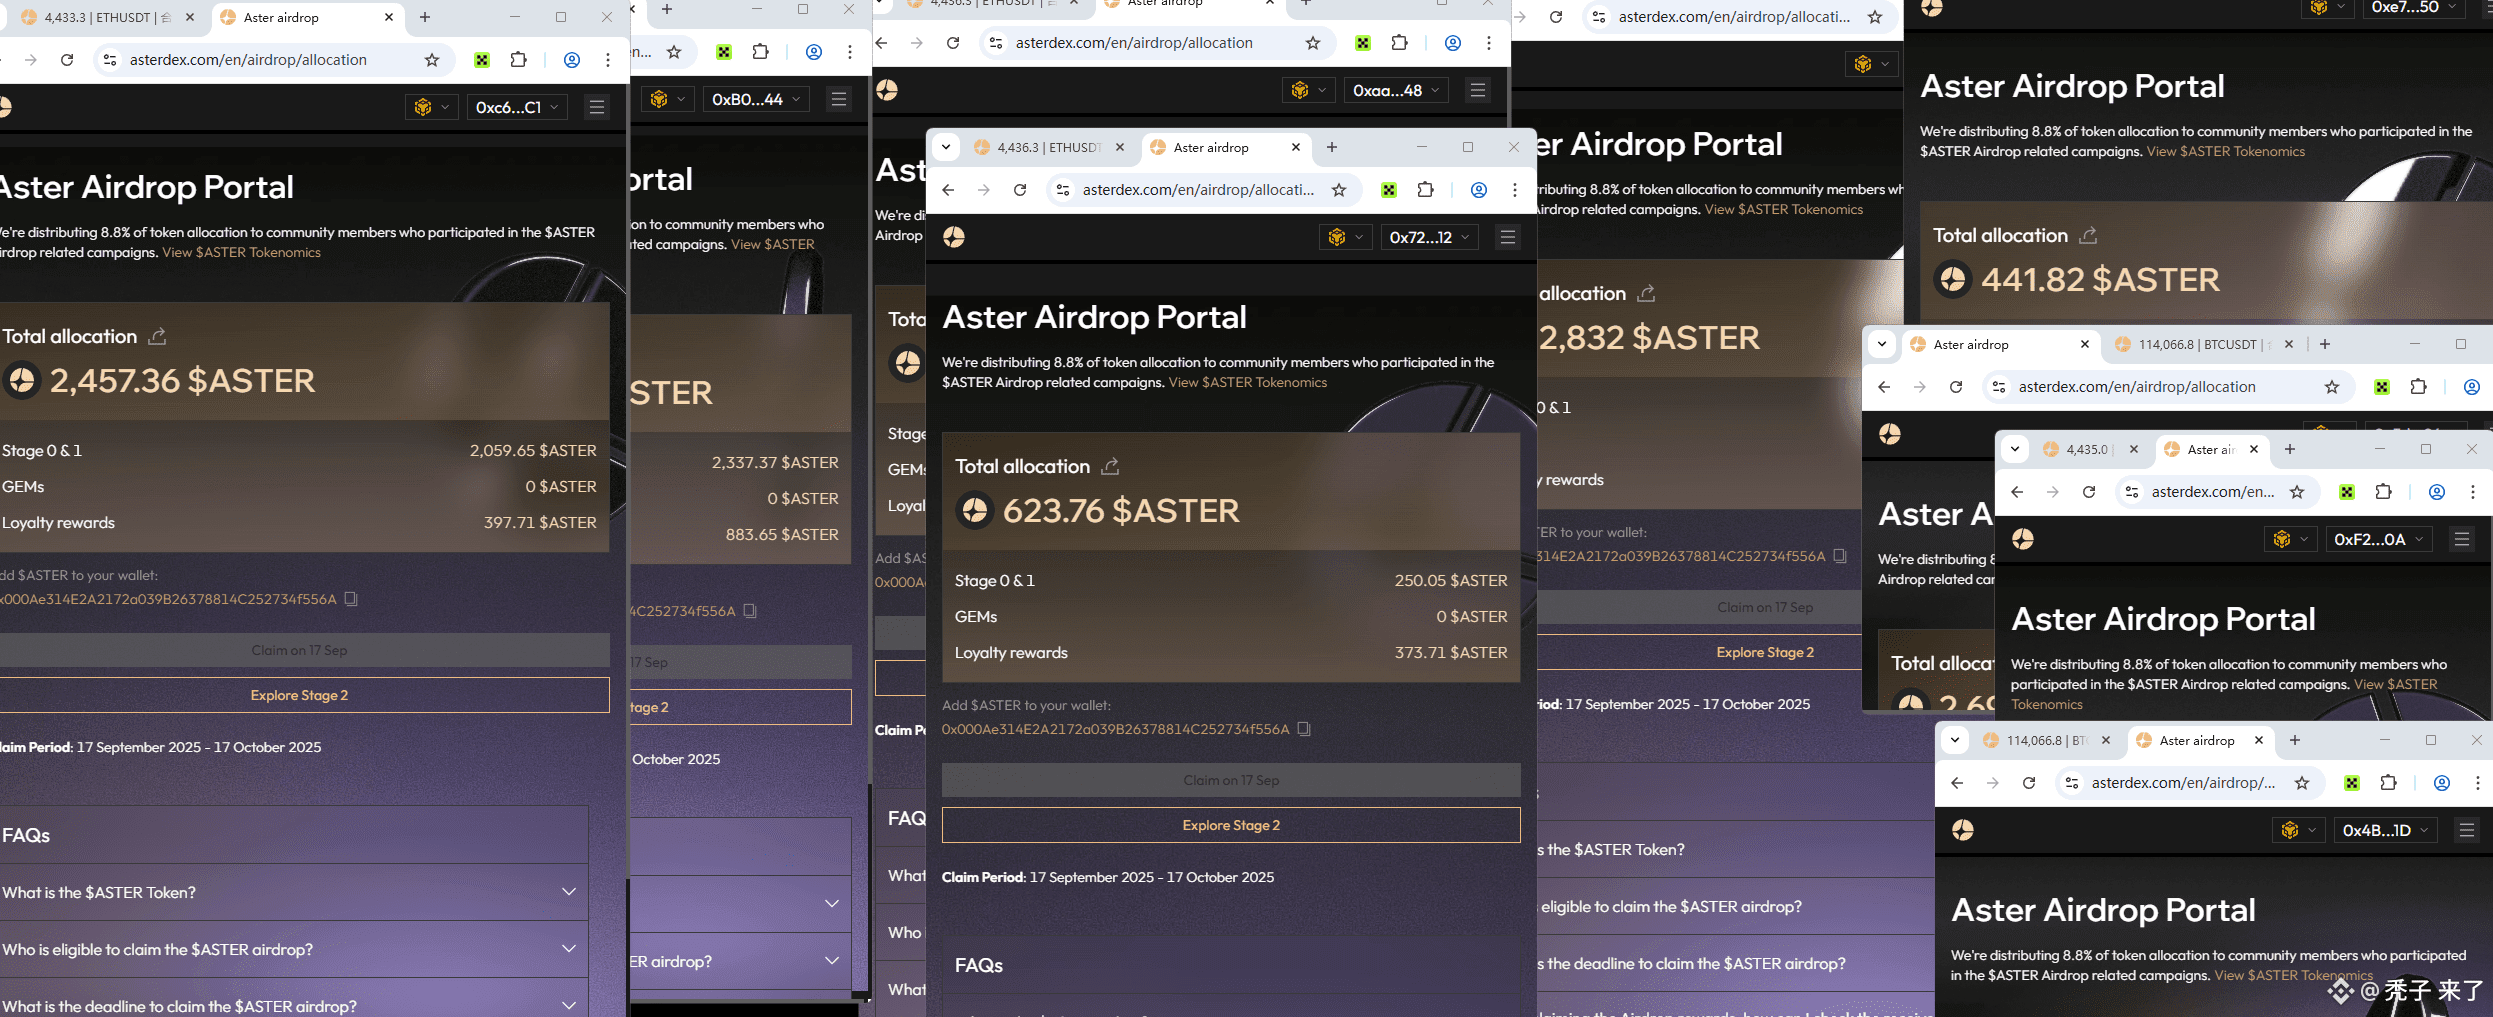Click the share icon next to Total allocation

tap(1110, 466)
